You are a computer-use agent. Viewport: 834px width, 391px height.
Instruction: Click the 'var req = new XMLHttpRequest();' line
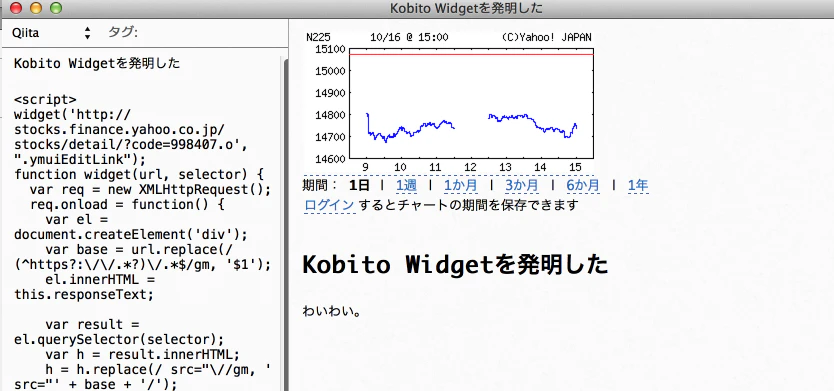click(151, 190)
